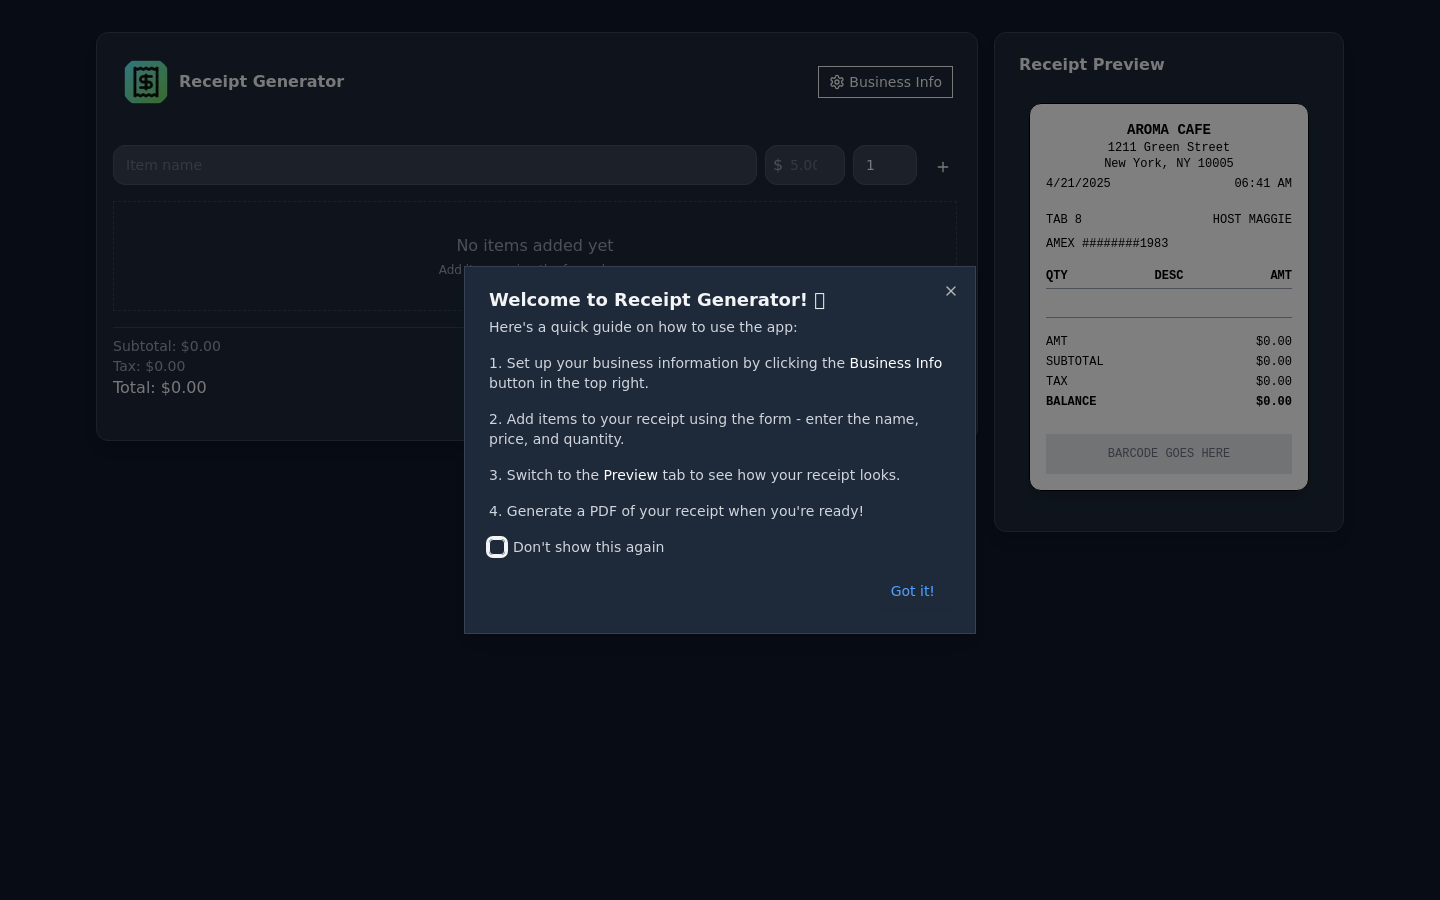This screenshot has height=900, width=1440.
Task: Click the plus icon to add item
Action: (x=942, y=166)
